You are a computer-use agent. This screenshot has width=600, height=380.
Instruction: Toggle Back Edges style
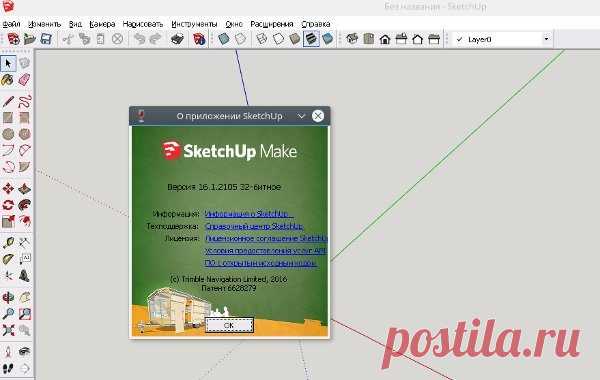[x=240, y=39]
